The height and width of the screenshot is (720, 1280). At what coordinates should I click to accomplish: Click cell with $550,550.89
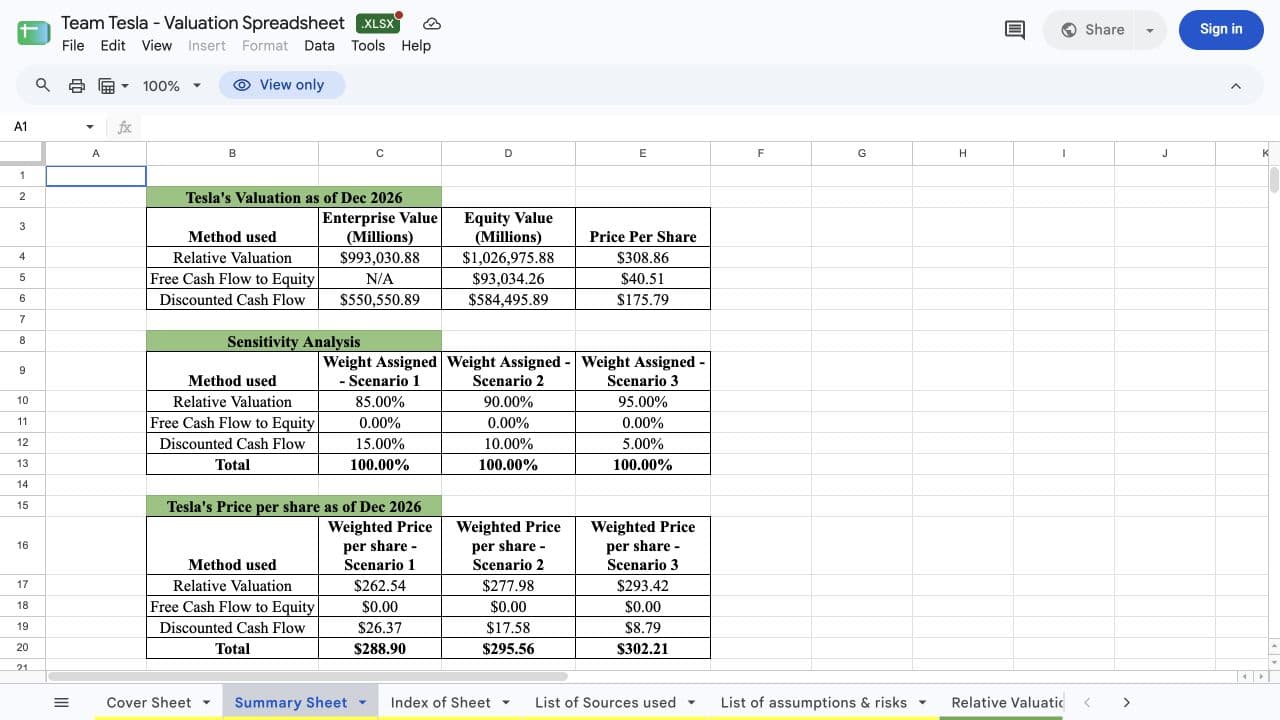[380, 299]
